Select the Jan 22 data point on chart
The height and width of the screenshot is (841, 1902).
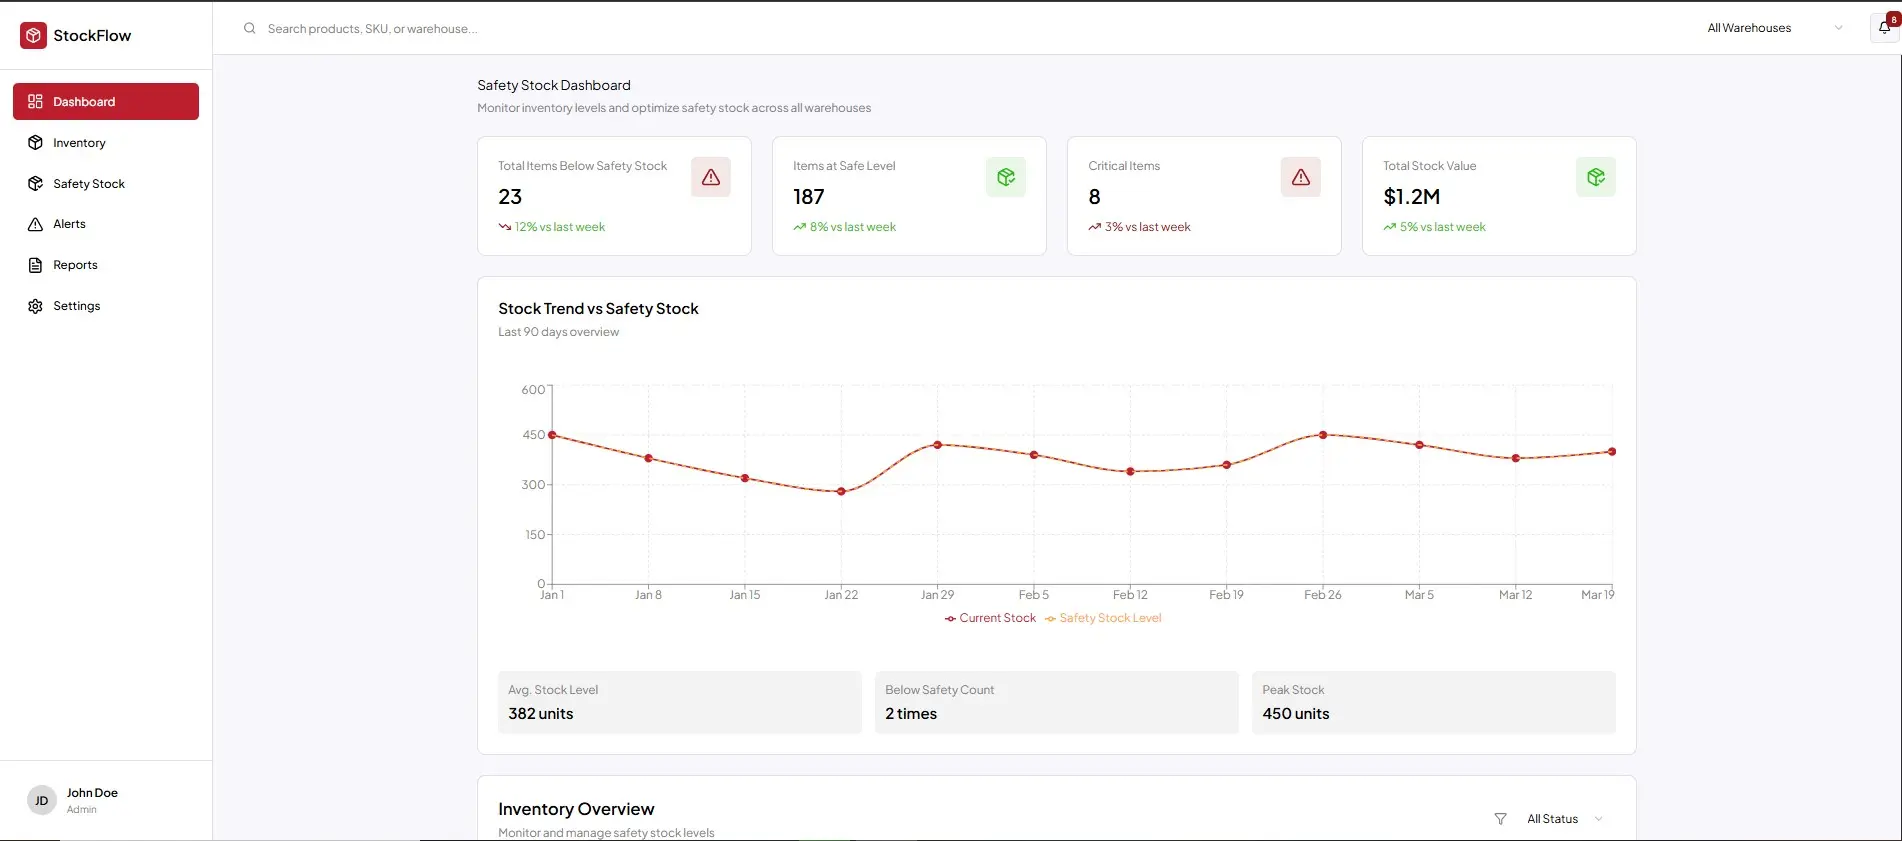(x=841, y=491)
